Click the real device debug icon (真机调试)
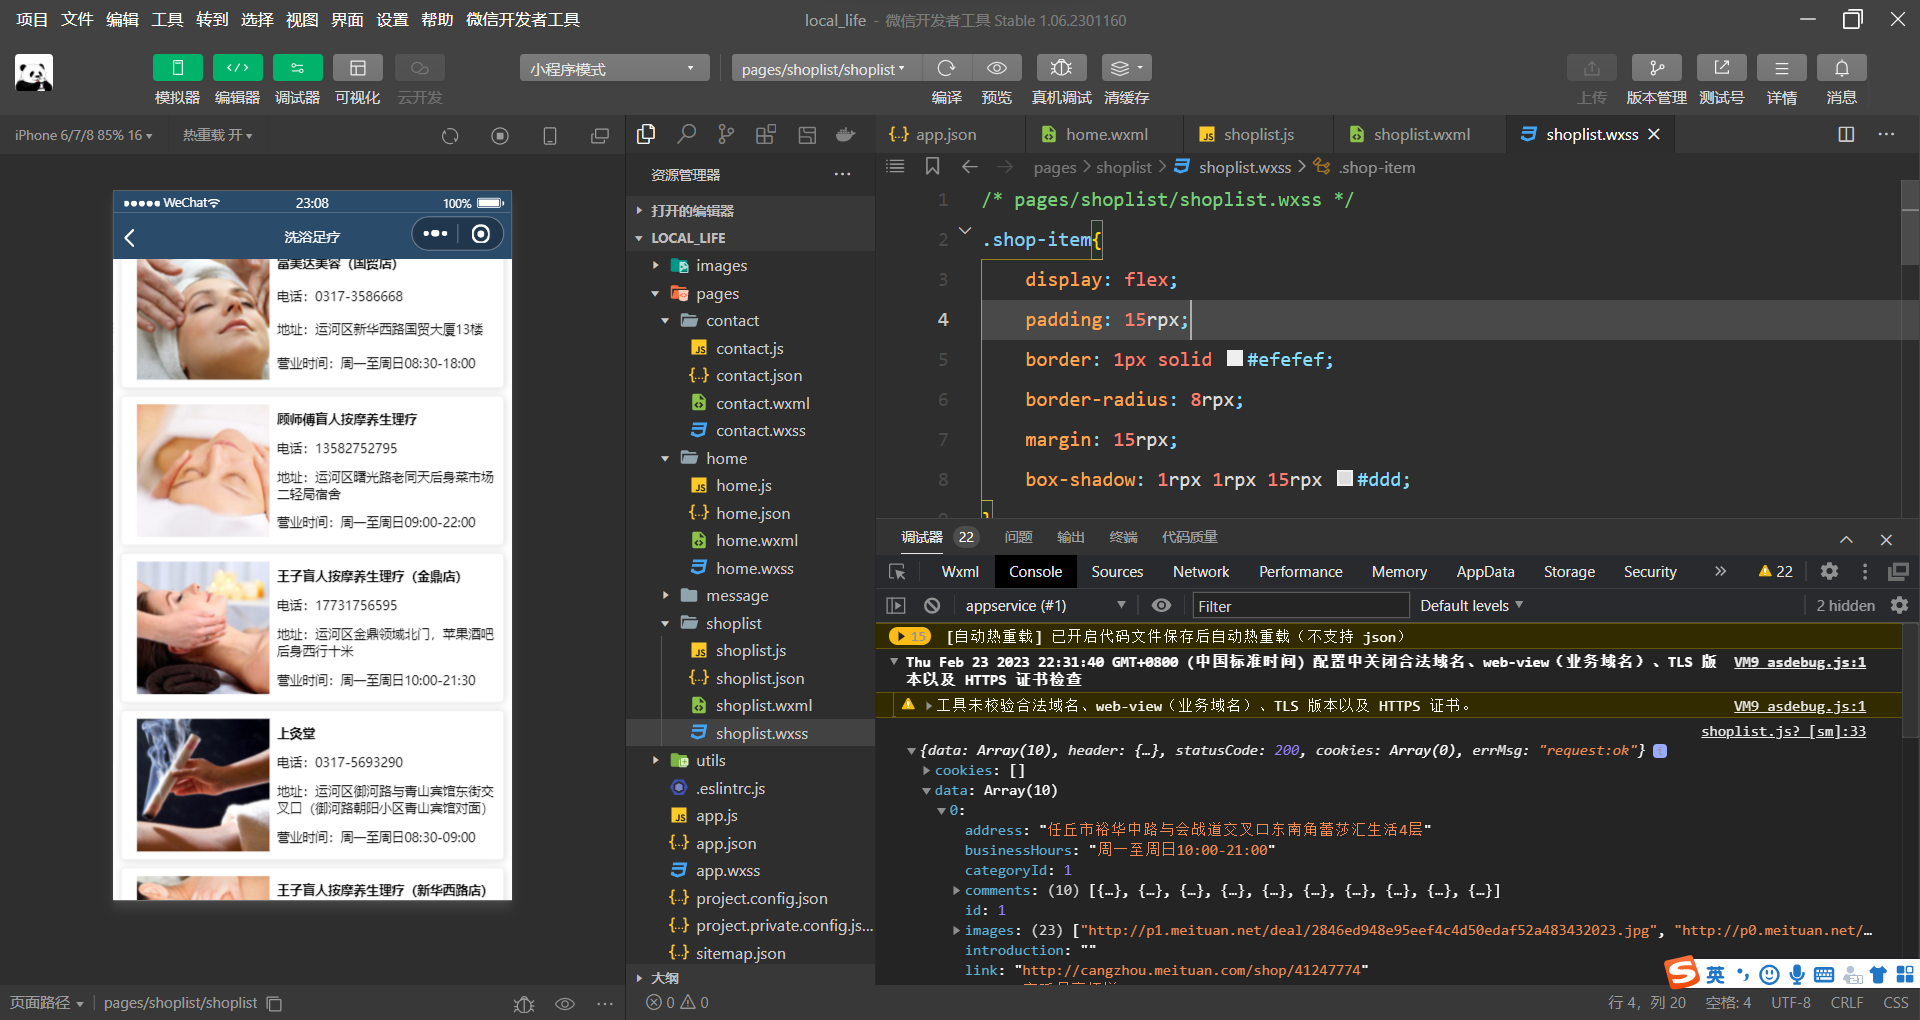Image resolution: width=1920 pixels, height=1020 pixels. 1061,68
